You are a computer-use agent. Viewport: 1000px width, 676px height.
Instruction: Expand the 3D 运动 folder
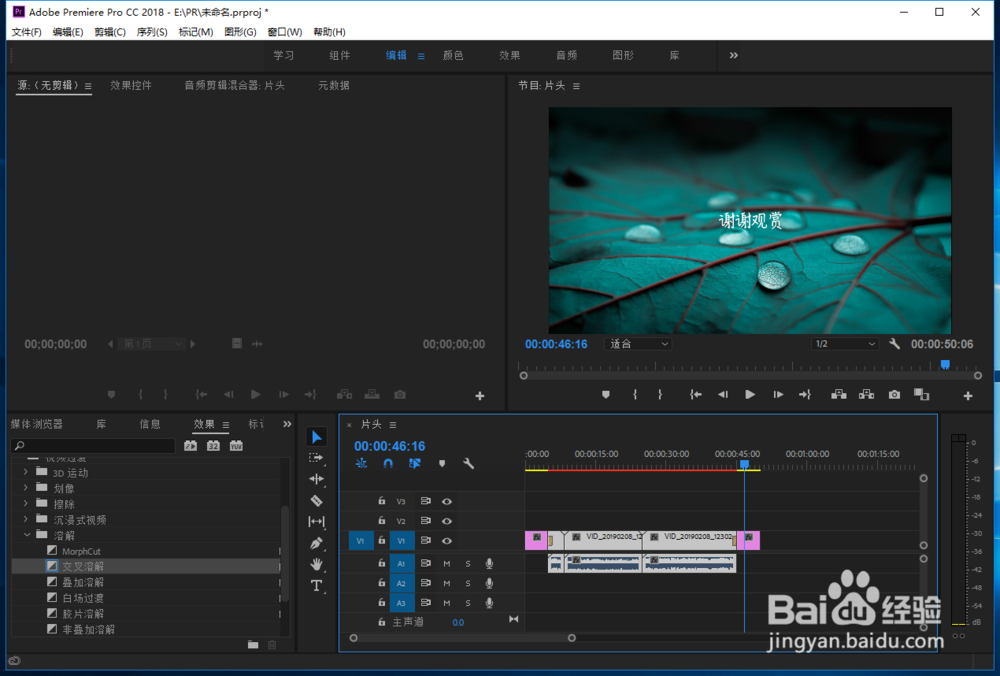26,473
